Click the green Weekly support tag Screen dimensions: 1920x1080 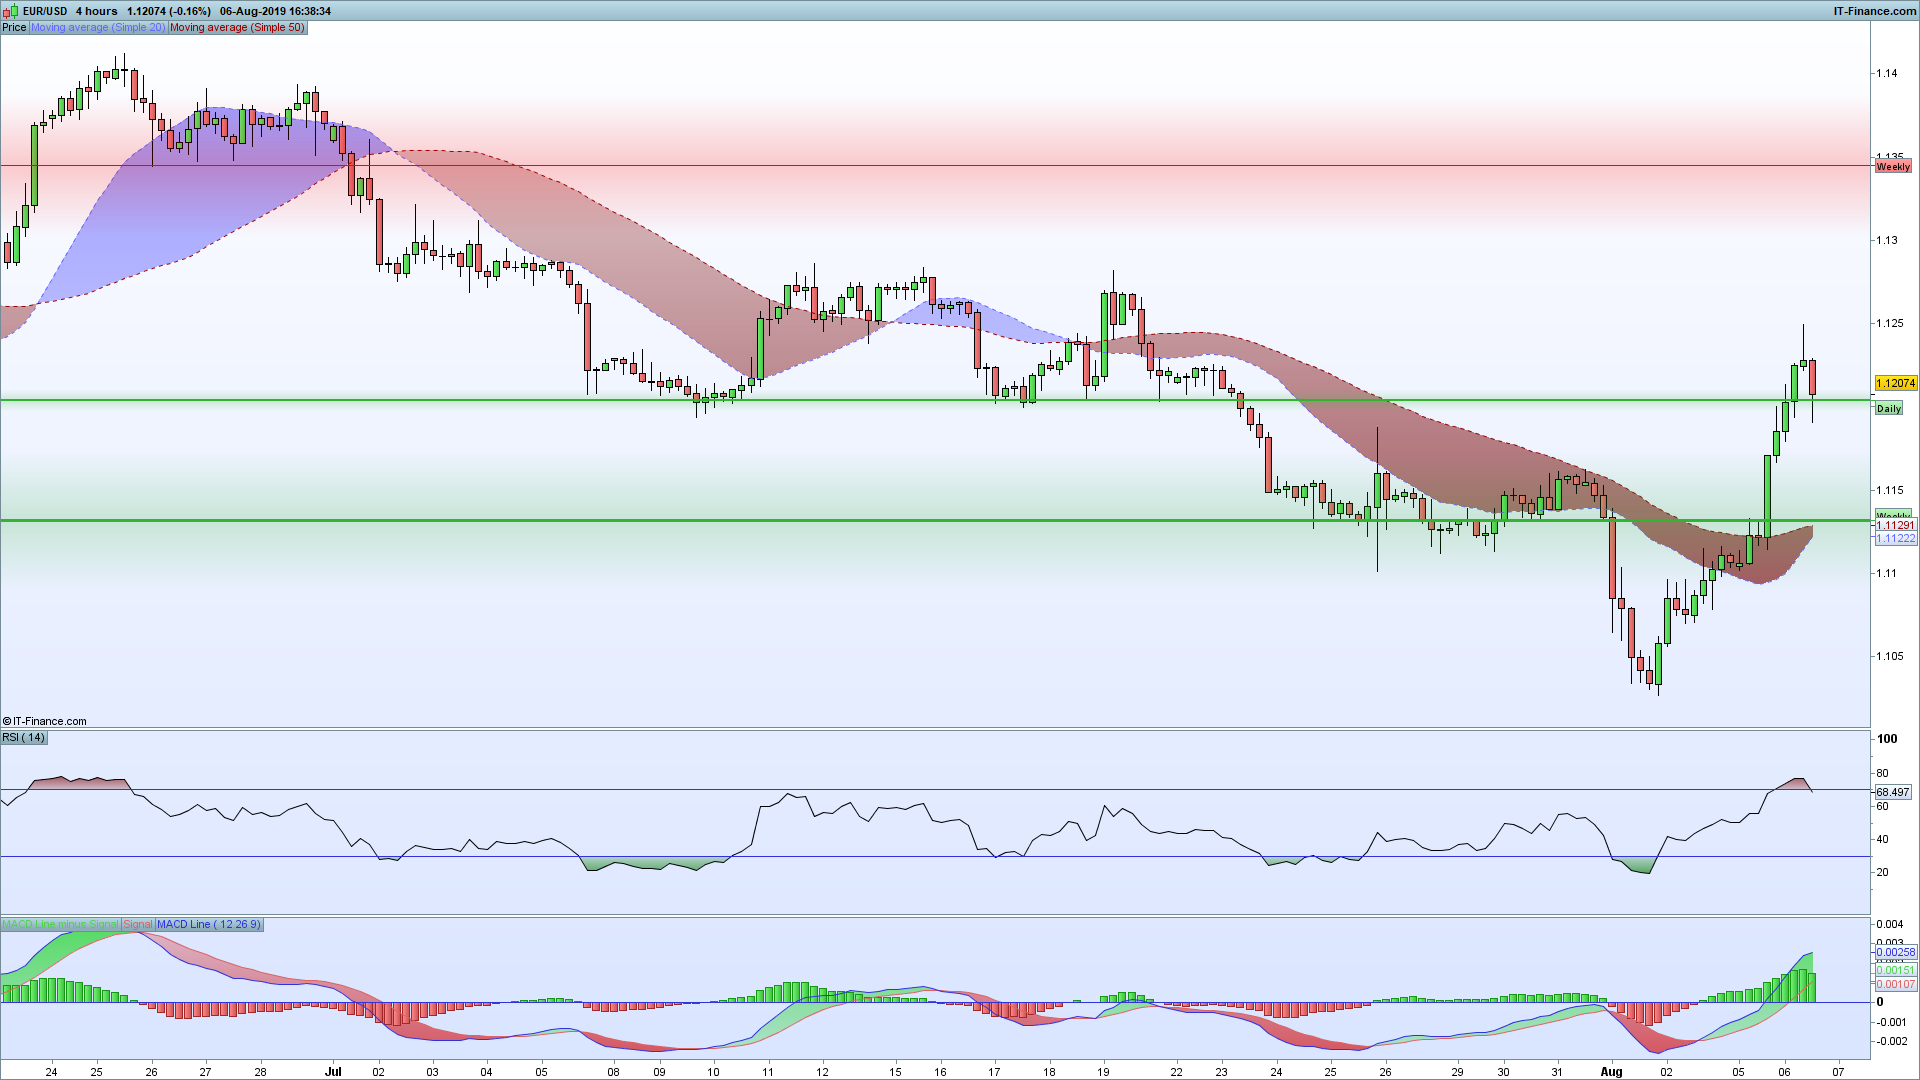[x=1893, y=515]
